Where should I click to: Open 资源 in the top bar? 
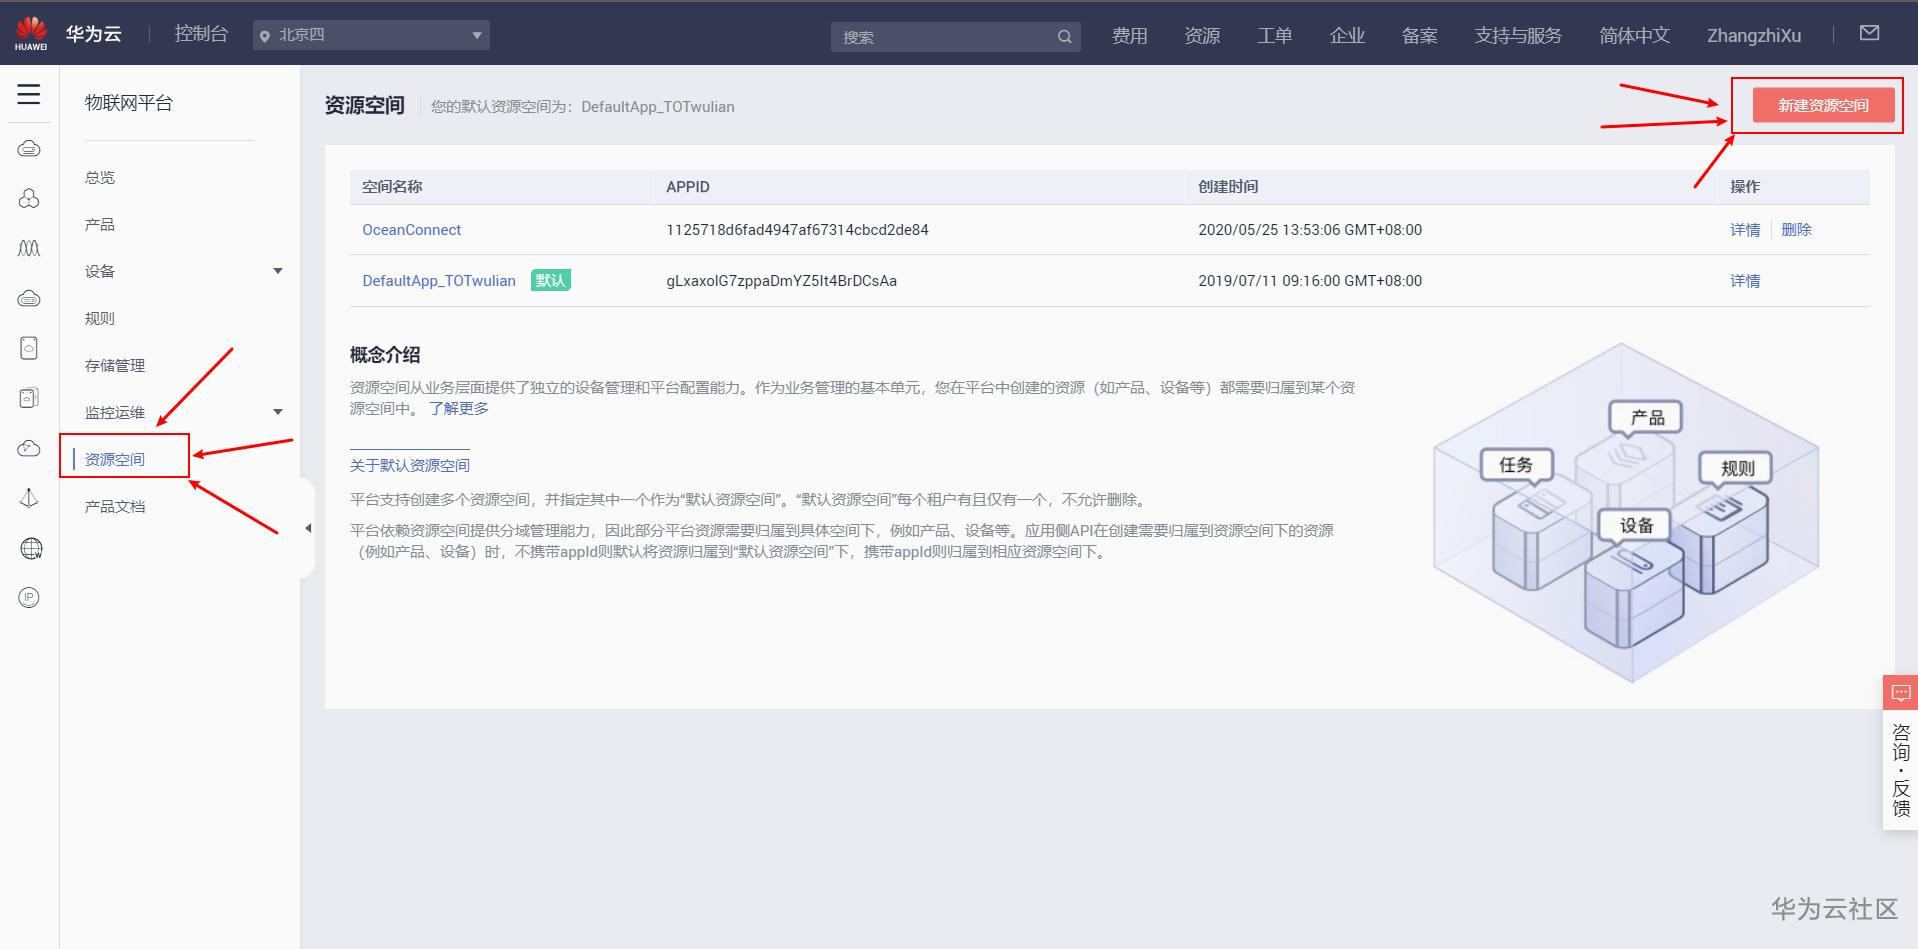1202,36
